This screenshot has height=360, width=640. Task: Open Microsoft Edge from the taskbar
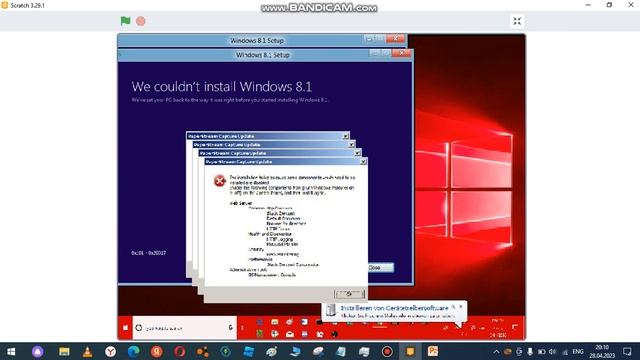133,351
